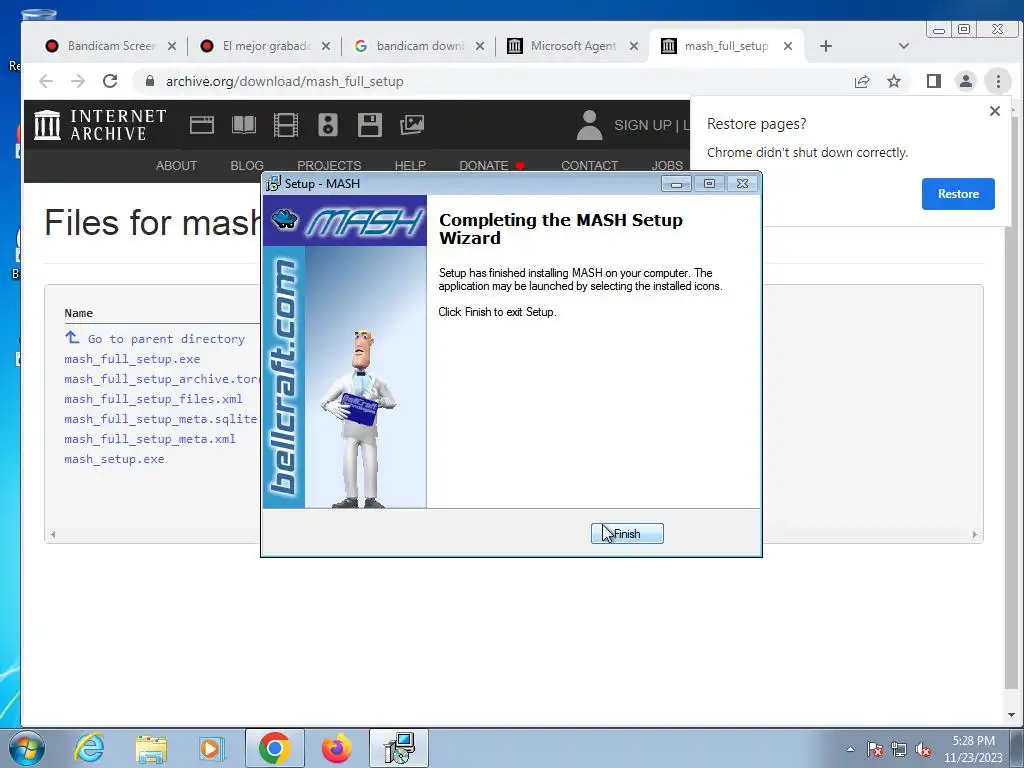Click the muted volume tray icon
This screenshot has height=768, width=1024.
click(923, 749)
